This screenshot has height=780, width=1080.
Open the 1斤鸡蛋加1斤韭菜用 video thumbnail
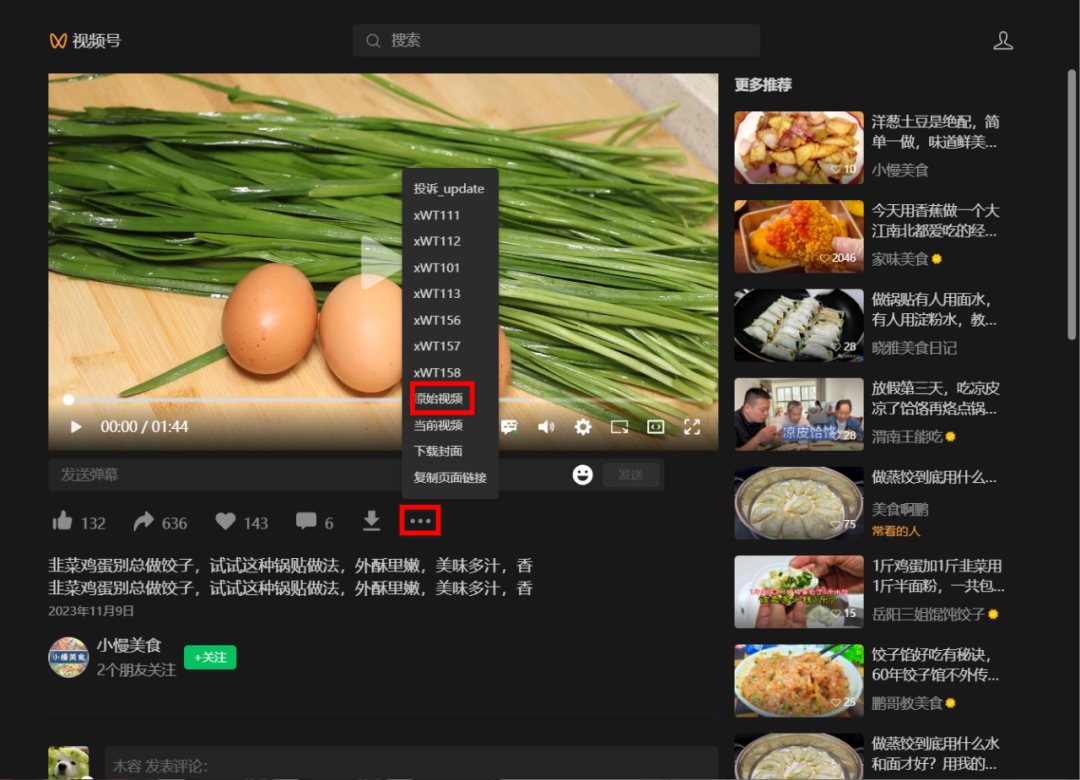798,592
